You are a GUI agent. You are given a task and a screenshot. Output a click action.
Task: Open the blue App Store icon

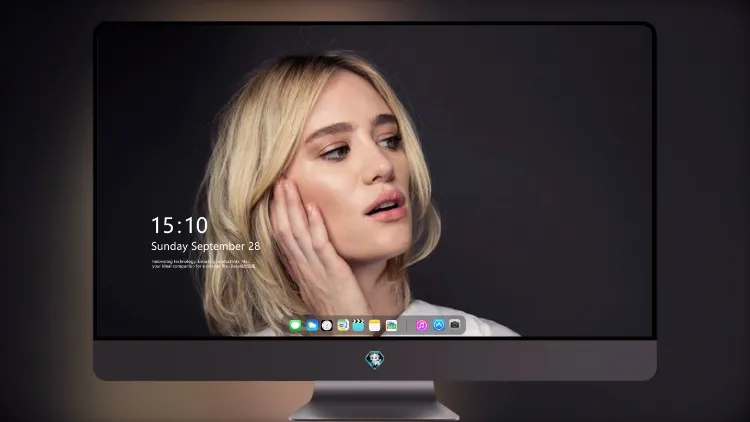(439, 325)
